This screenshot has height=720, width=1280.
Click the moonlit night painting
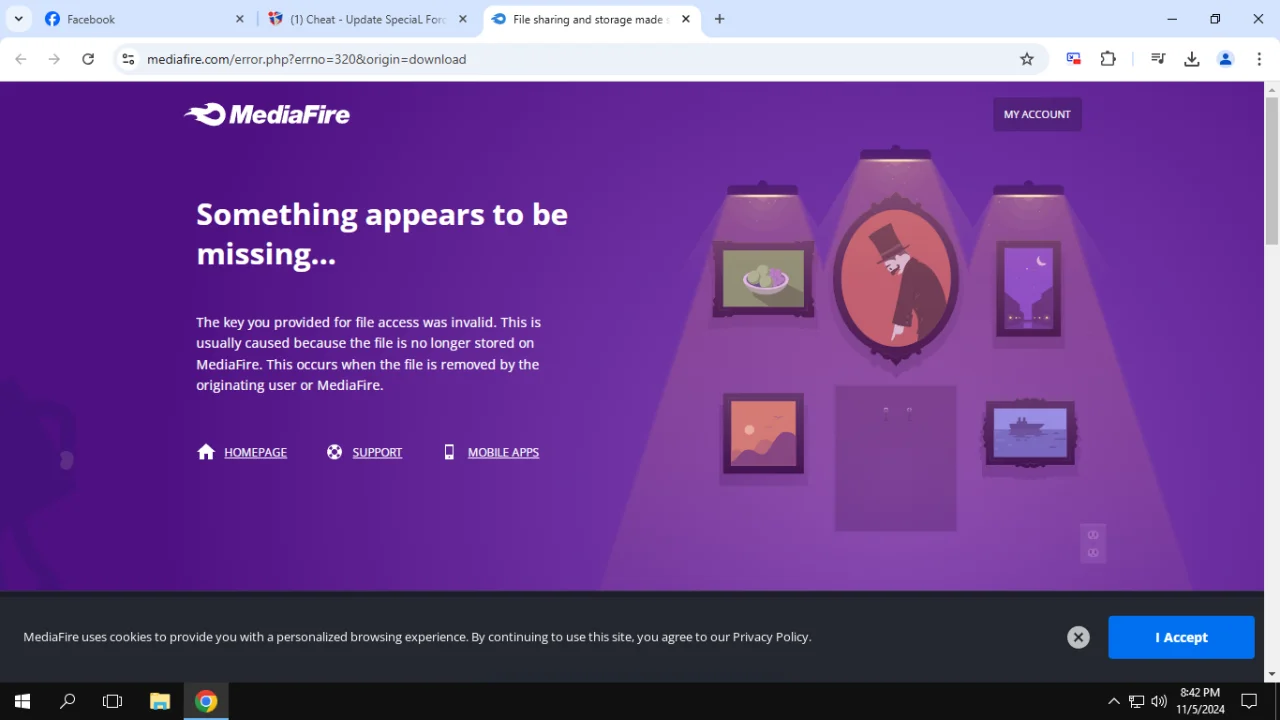[1029, 288]
